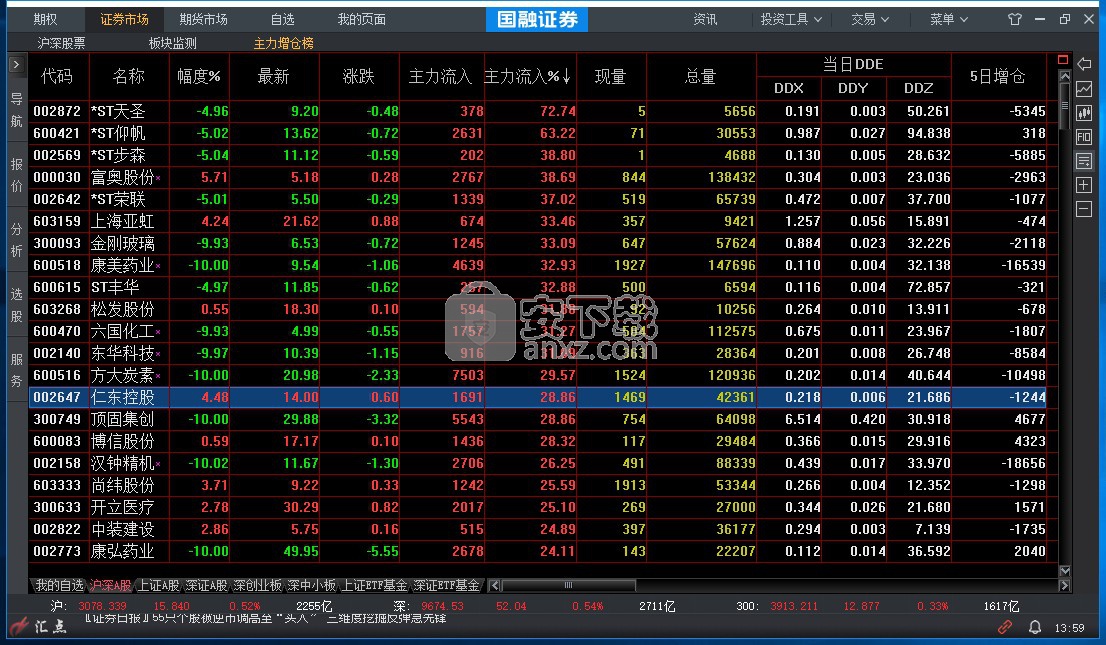The width and height of the screenshot is (1106, 645).
Task: Switch to the 期货市场 tab
Action: [203, 19]
